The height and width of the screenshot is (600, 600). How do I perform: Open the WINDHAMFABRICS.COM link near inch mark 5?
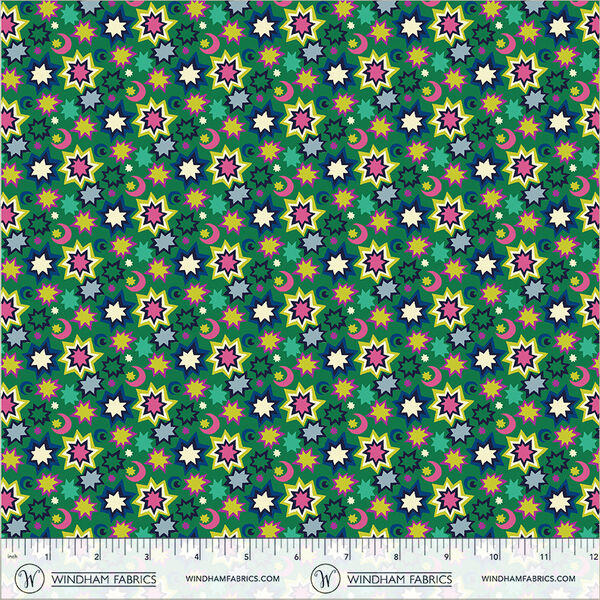click(x=232, y=579)
